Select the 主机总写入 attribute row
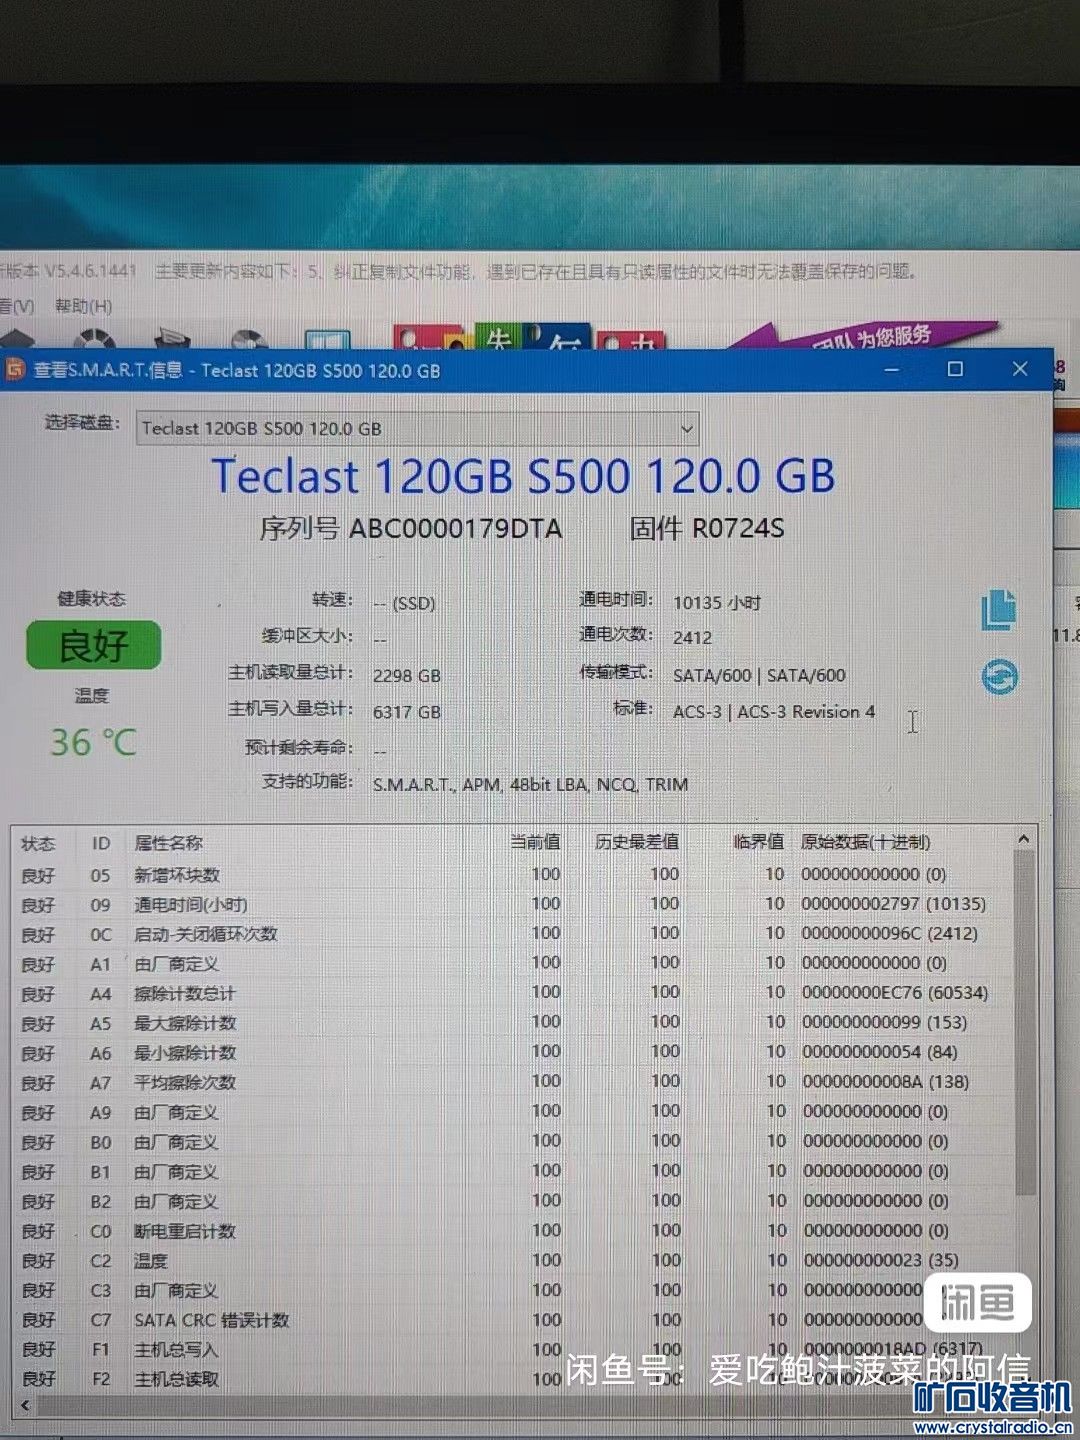This screenshot has height=1440, width=1080. [513, 1349]
